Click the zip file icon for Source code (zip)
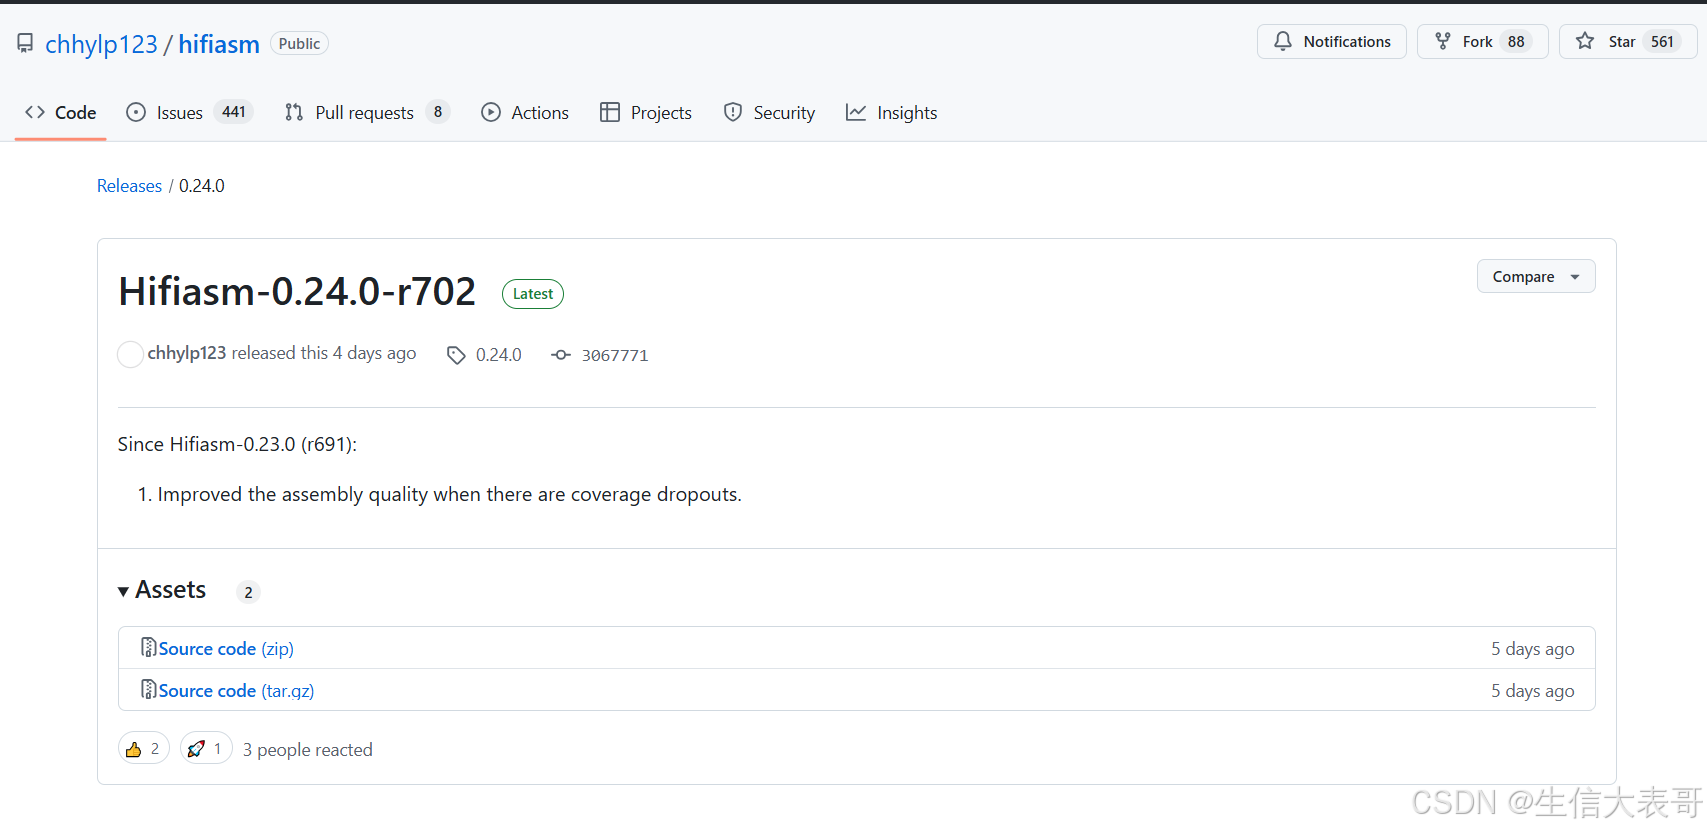 pos(149,648)
